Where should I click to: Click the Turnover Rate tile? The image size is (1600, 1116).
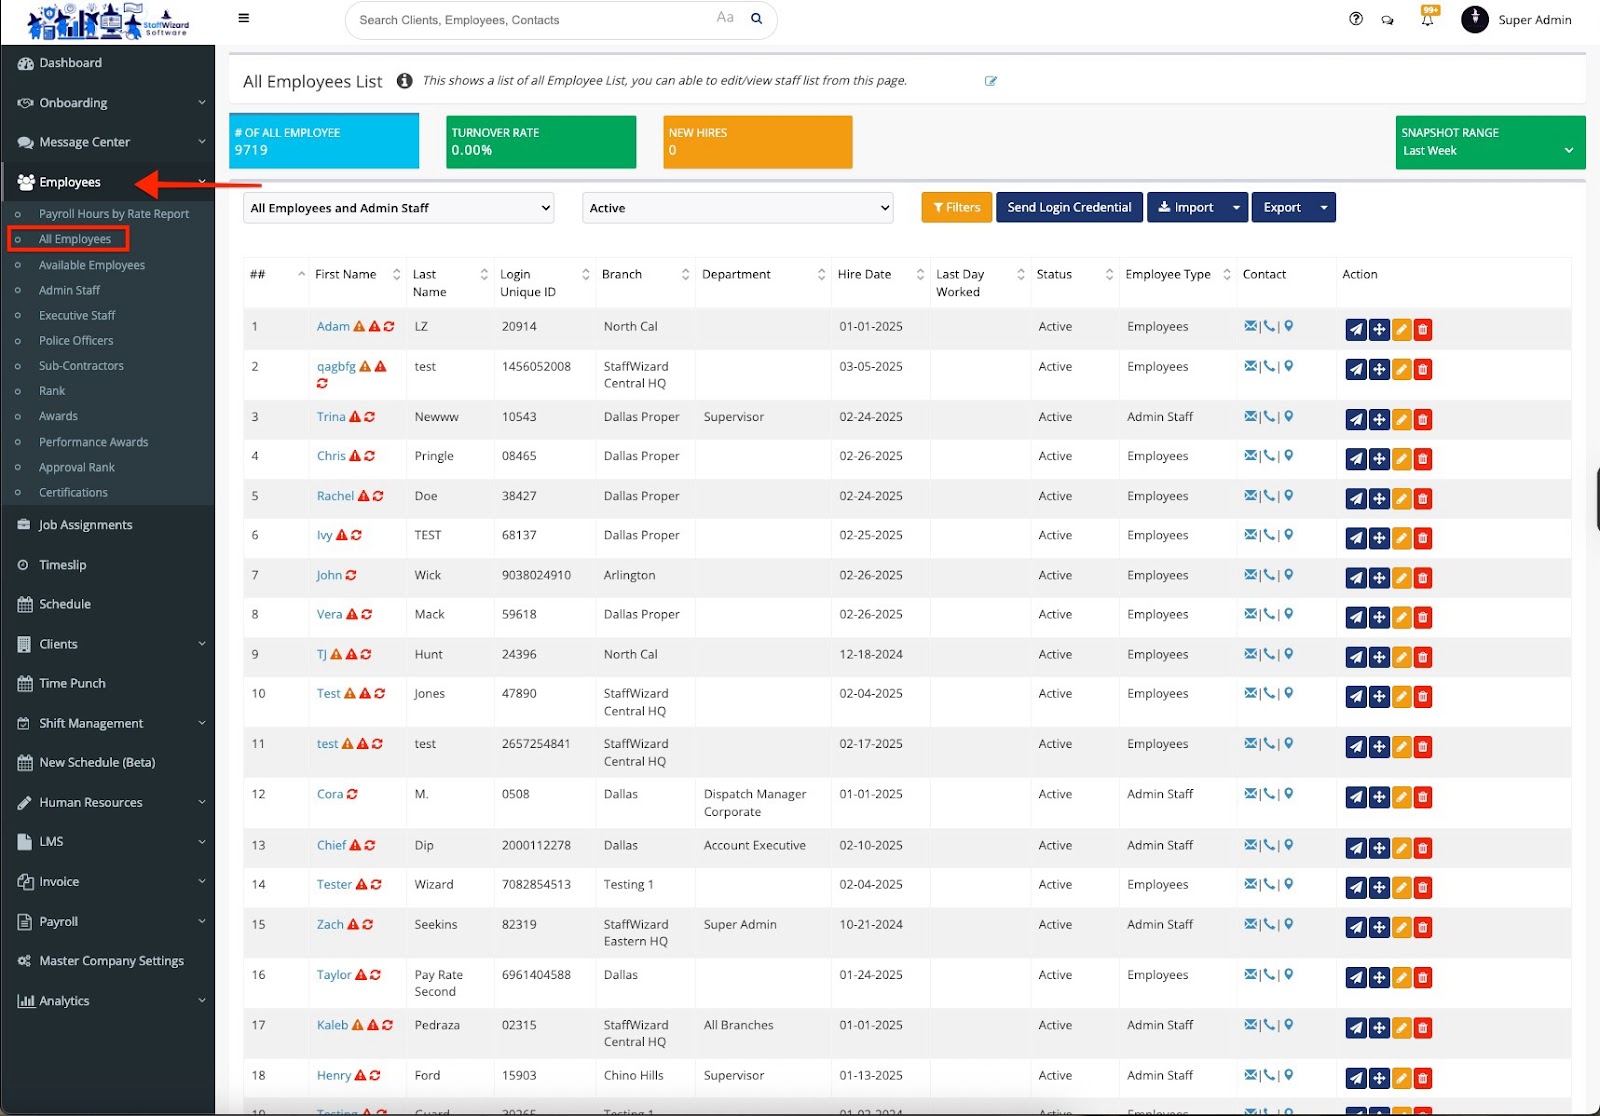[x=541, y=141]
